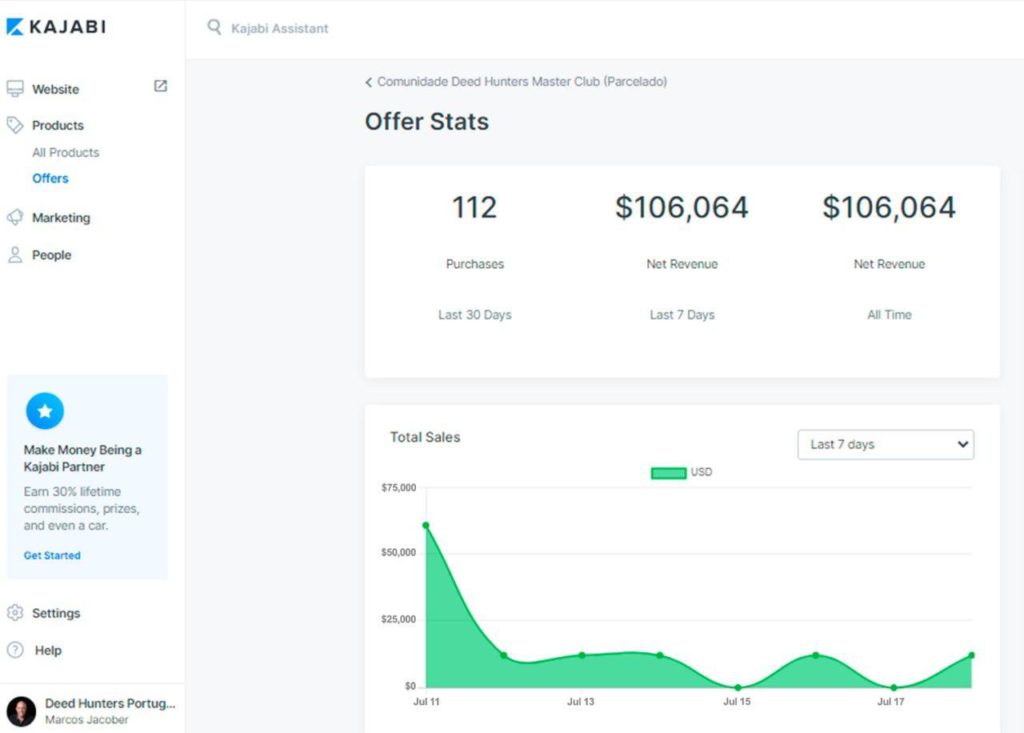Click the People person icon

click(15, 255)
